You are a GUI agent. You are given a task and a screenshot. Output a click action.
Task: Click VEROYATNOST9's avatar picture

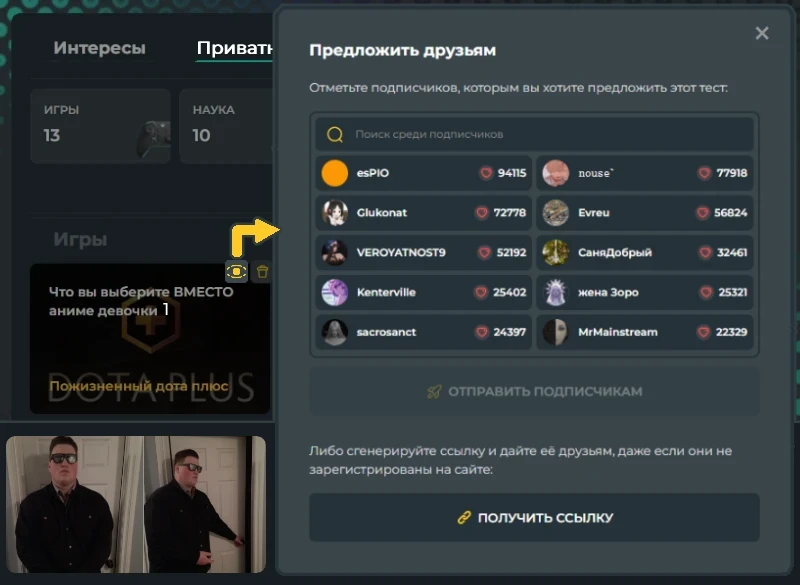335,252
